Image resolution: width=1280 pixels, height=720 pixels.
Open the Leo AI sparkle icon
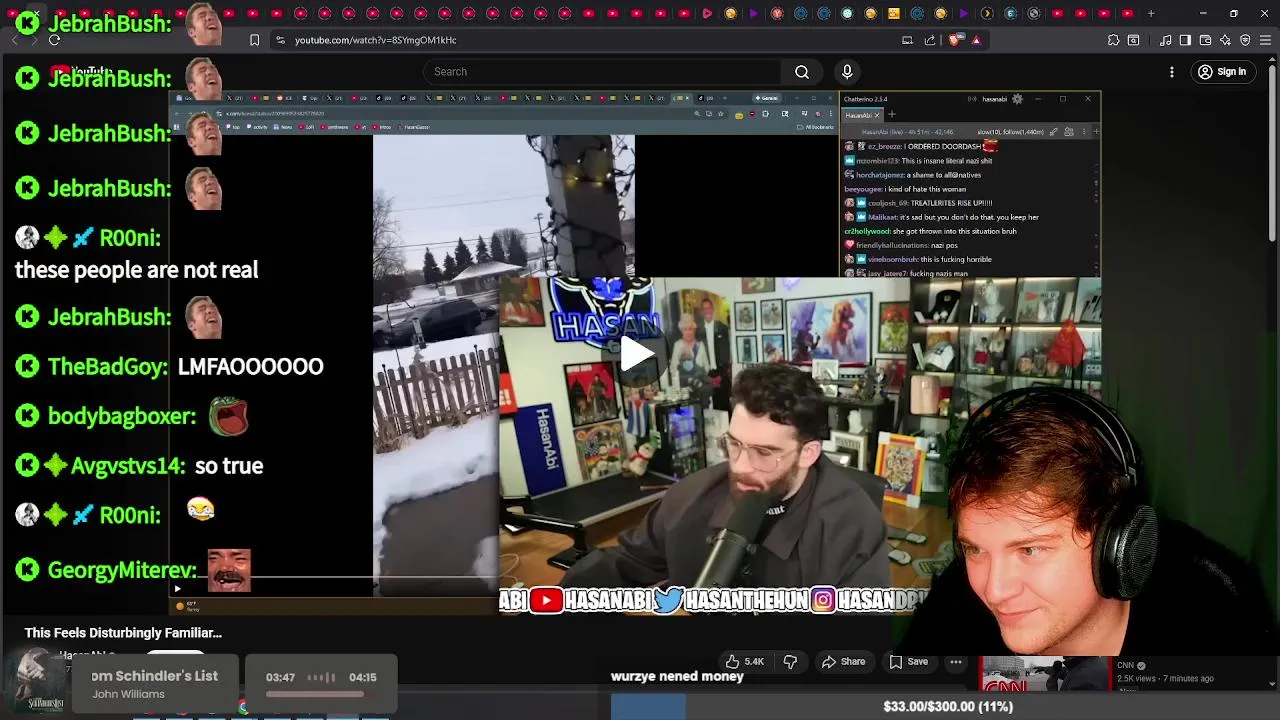click(1225, 40)
